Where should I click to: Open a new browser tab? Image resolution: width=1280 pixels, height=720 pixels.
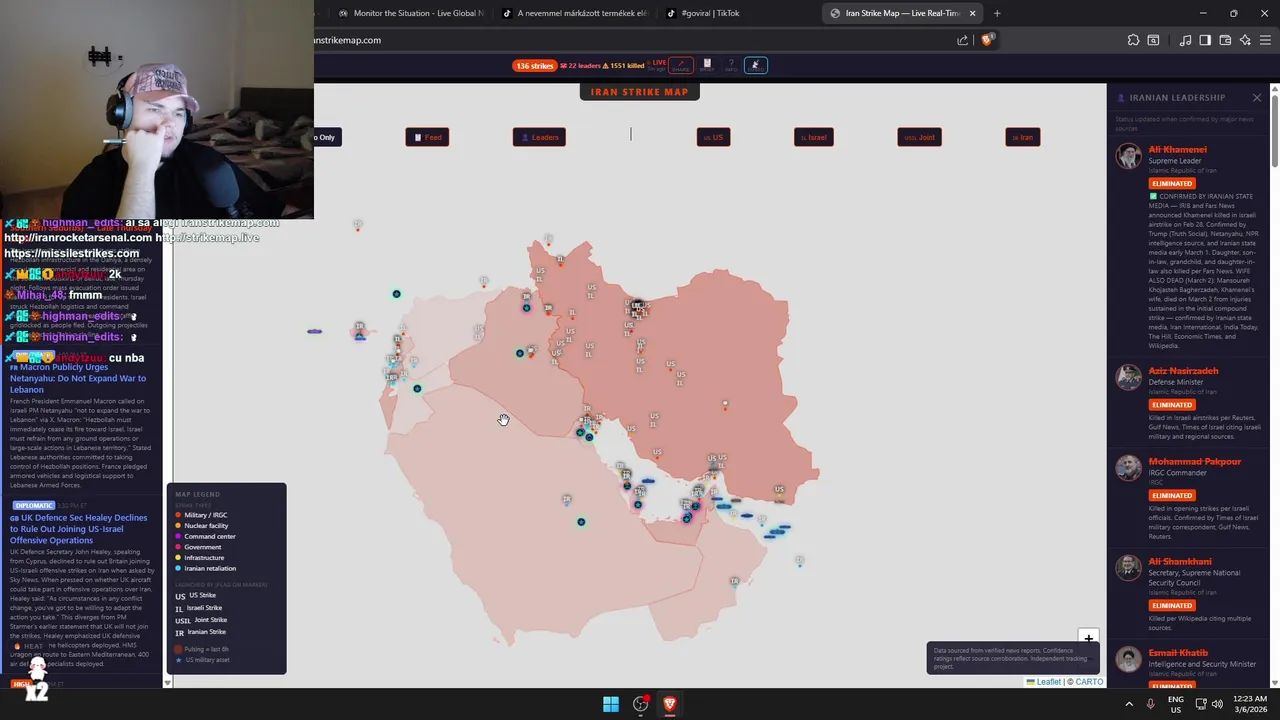pyautogui.click(x=997, y=13)
